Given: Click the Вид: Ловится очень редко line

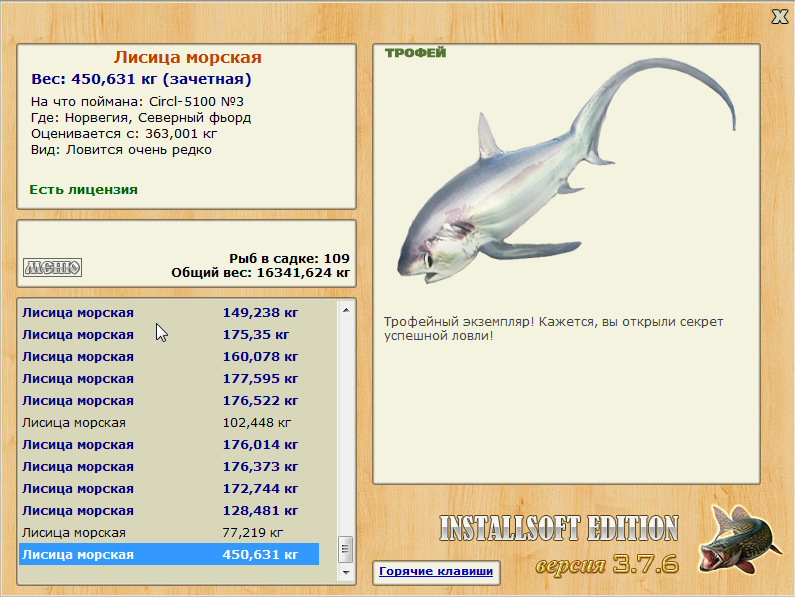Looking at the screenshot, I should [121, 150].
